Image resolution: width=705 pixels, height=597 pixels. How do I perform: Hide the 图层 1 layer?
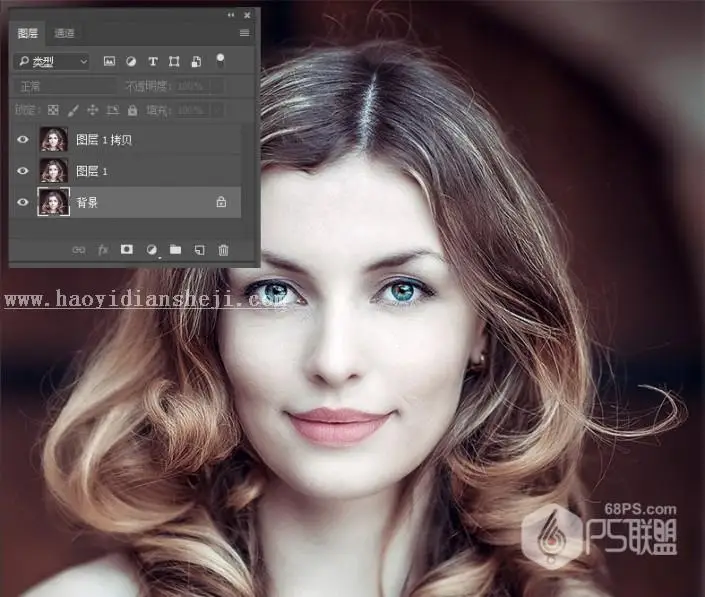(x=22, y=171)
